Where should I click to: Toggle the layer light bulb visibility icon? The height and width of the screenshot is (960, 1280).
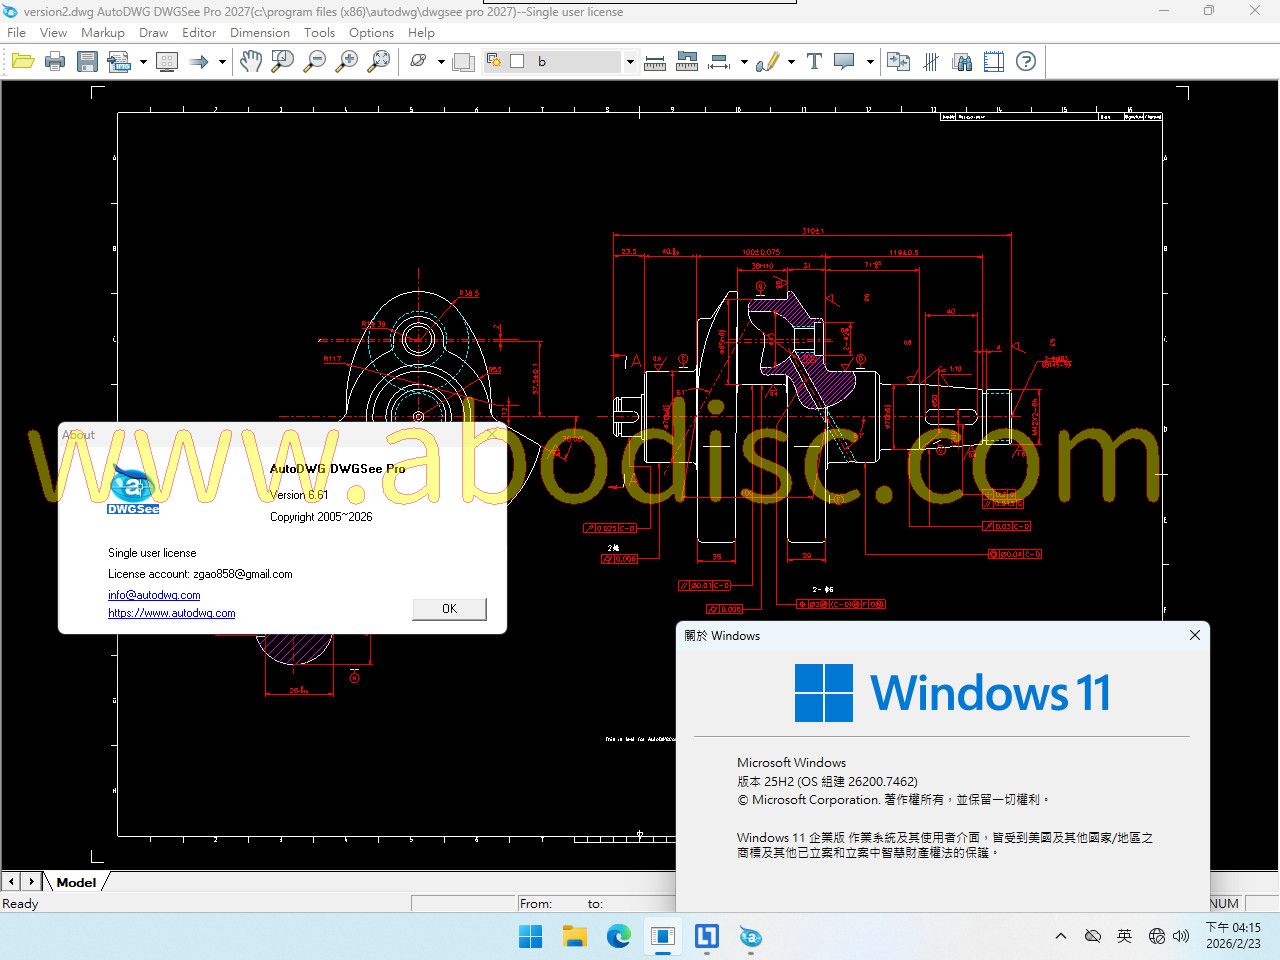494,61
